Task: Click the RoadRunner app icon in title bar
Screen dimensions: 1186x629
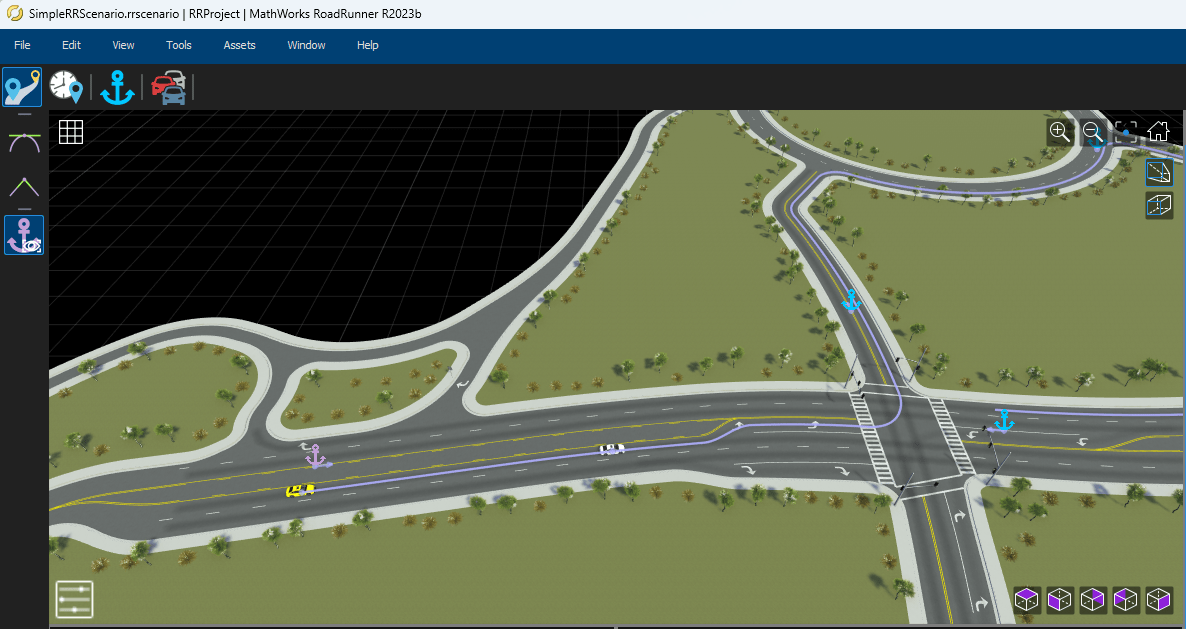Action: 14,14
